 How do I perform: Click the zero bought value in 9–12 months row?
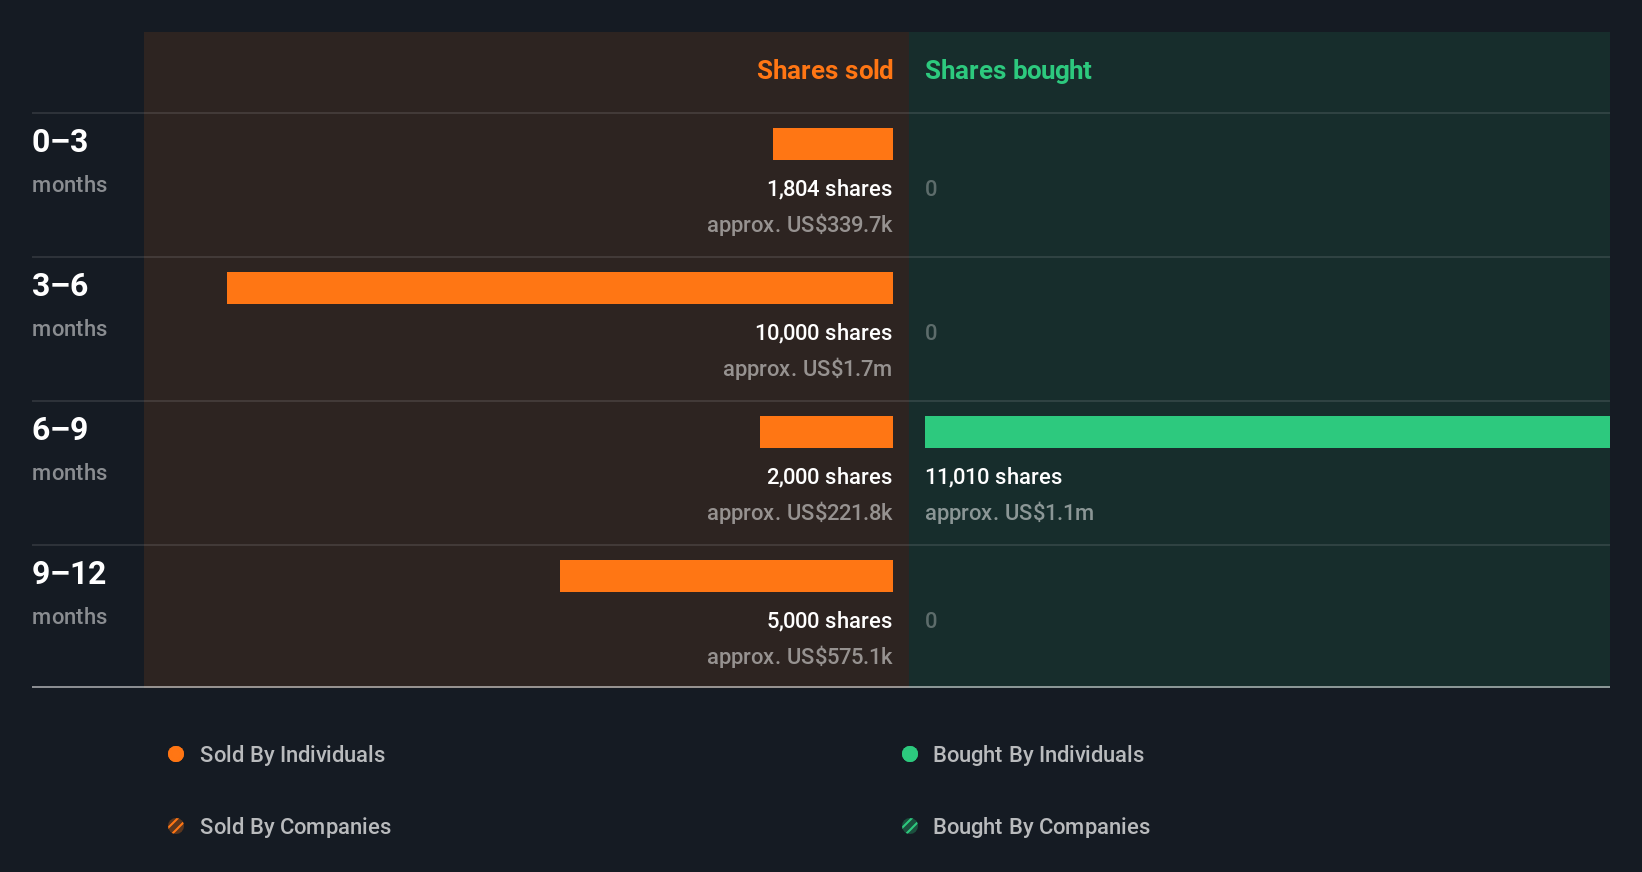coord(931,620)
